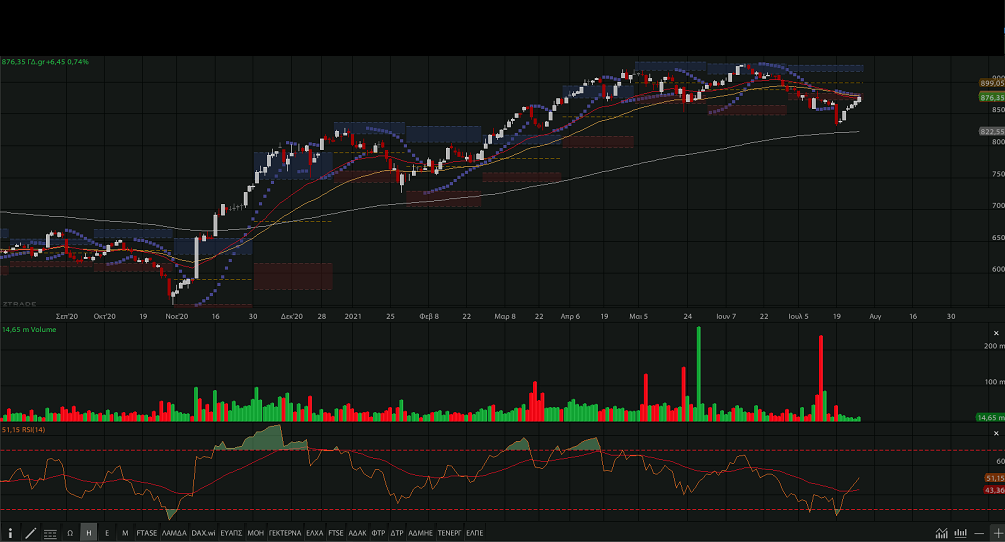The width and height of the screenshot is (1005, 542).
Task: Select the Ω (hourly) timeframe button
Action: pyautogui.click(x=70, y=533)
